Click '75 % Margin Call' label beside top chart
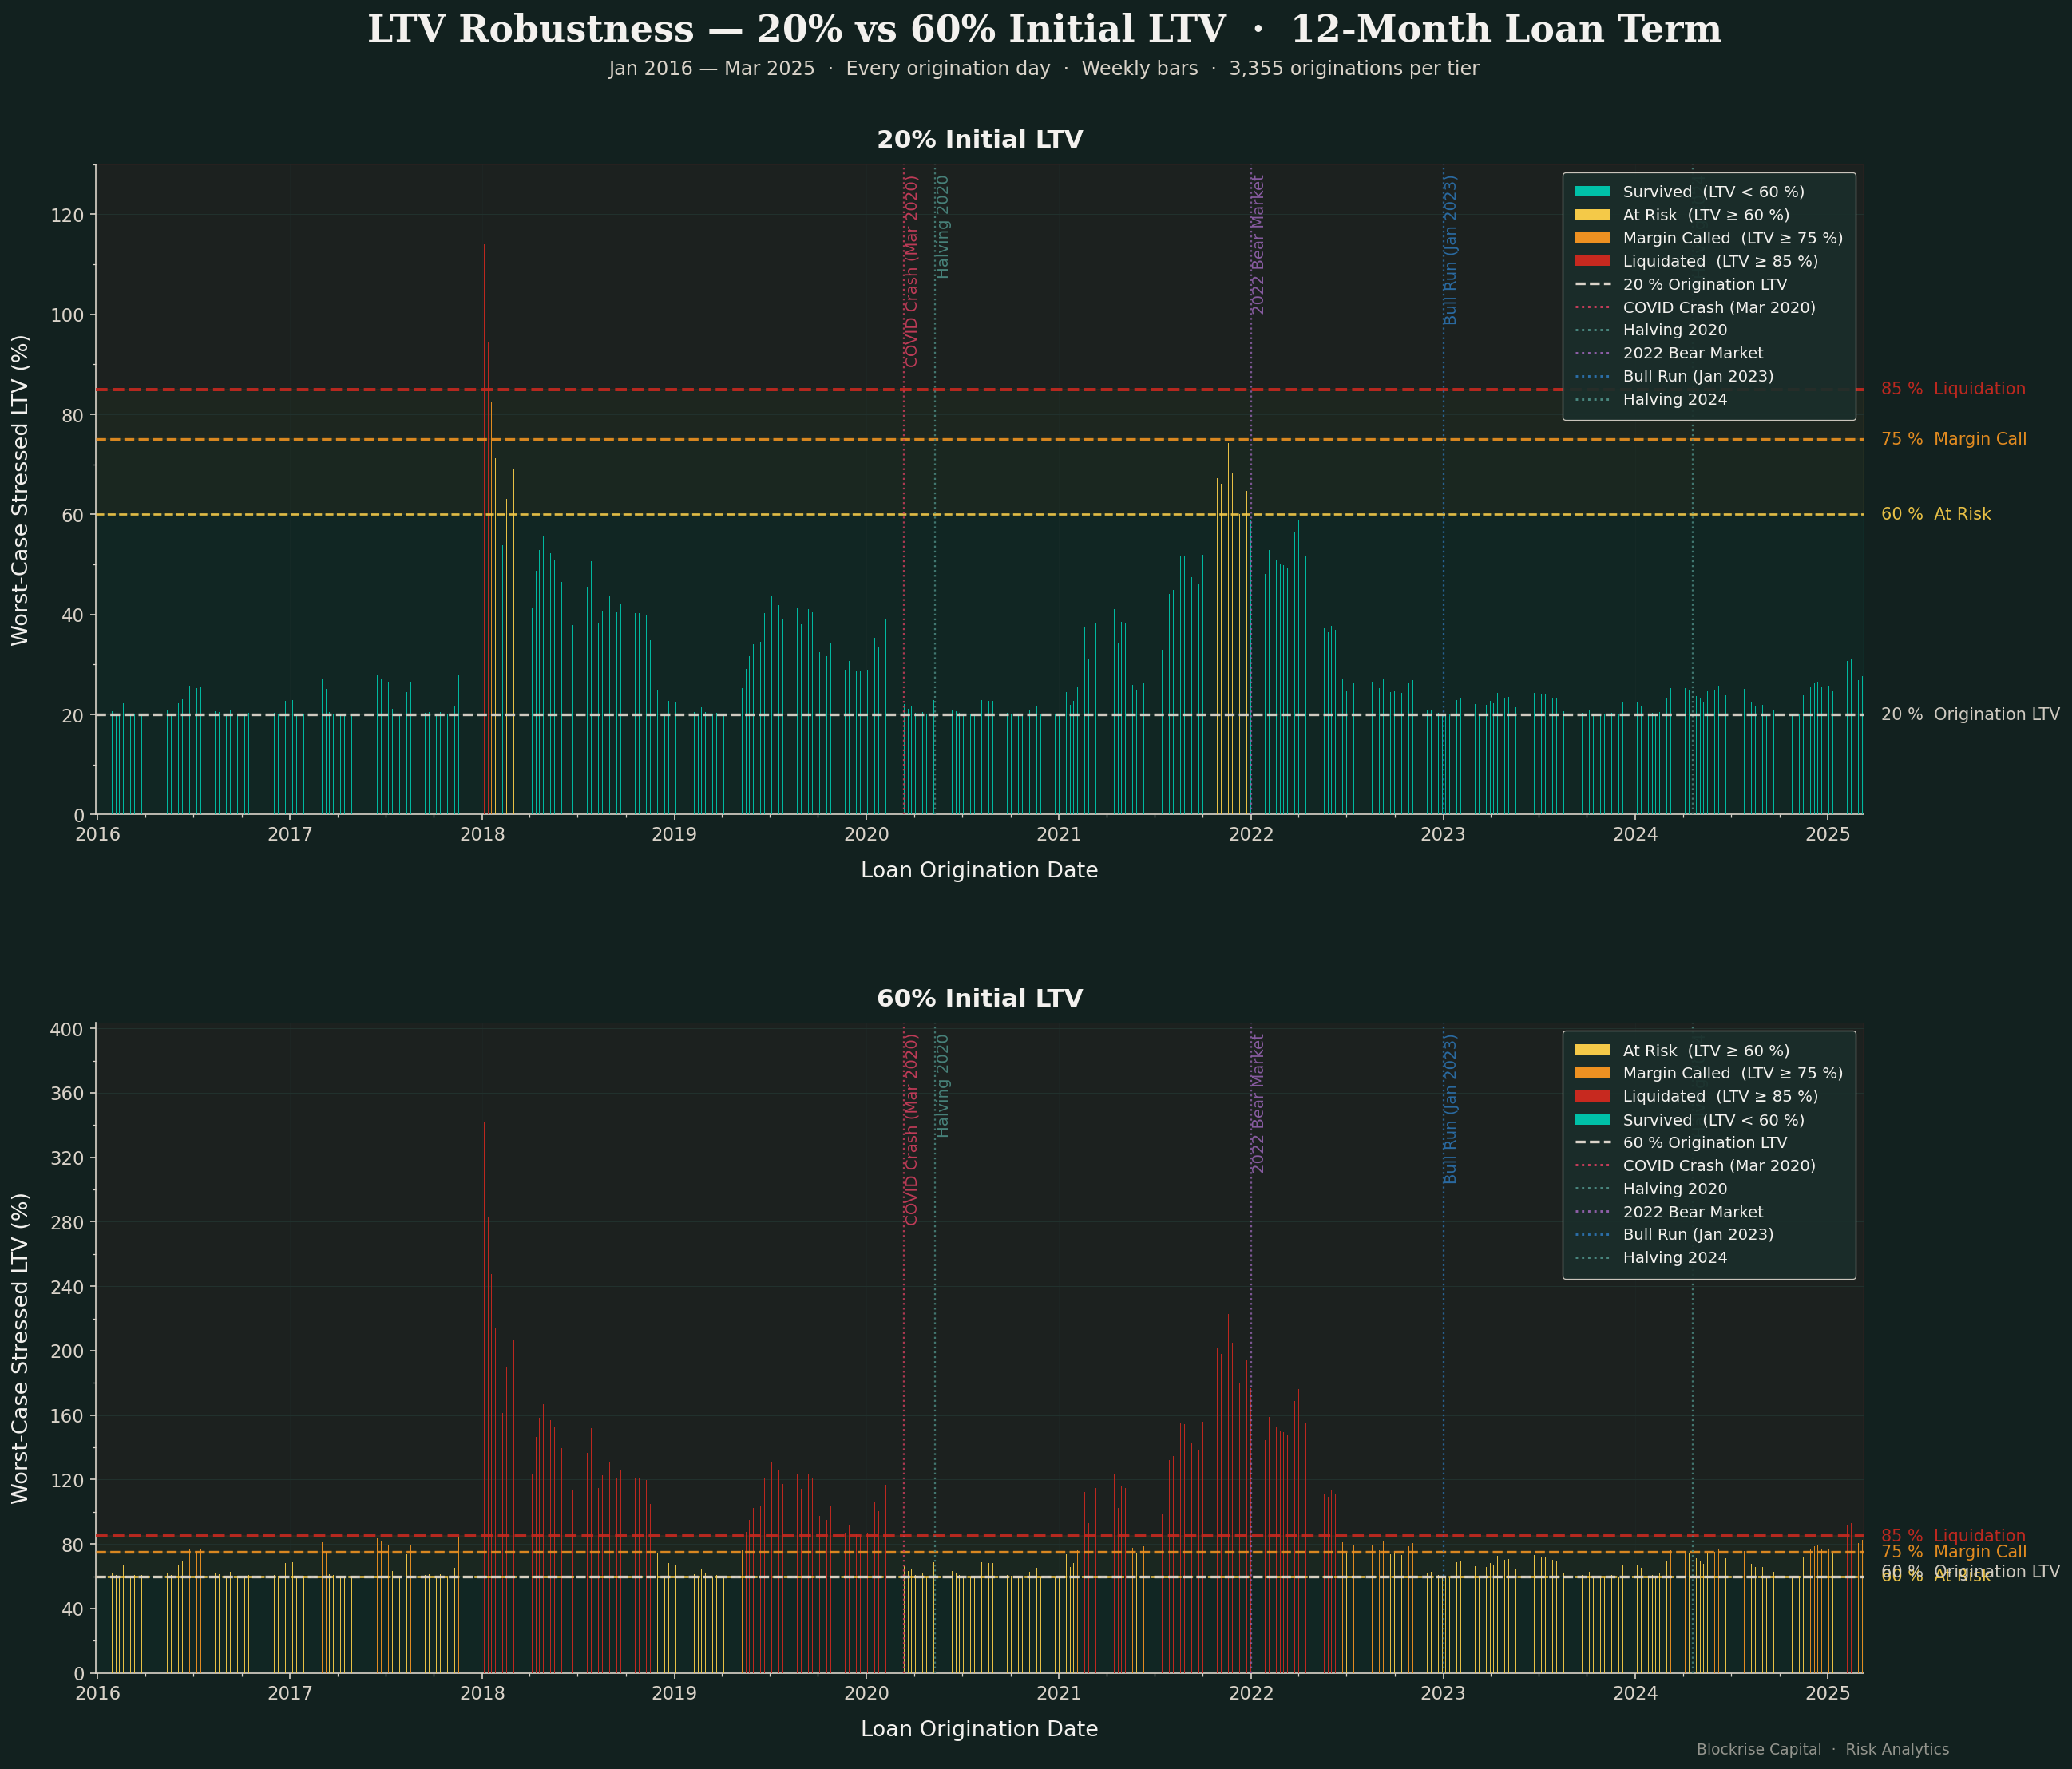 1953,439
